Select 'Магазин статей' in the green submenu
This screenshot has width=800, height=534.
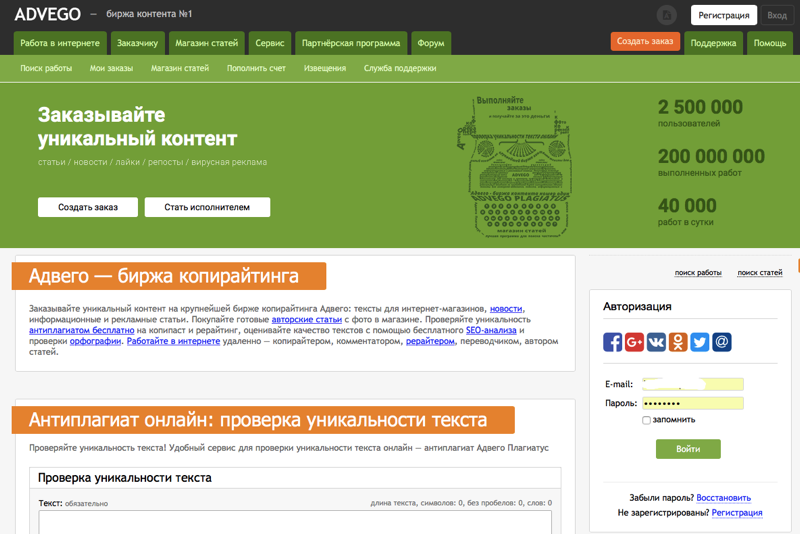(180, 68)
